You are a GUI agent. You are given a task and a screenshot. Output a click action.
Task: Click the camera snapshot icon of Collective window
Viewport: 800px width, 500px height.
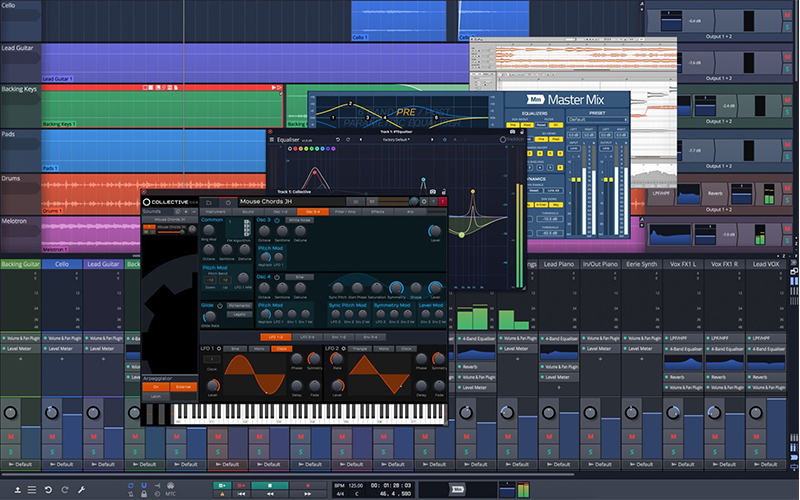(433, 192)
